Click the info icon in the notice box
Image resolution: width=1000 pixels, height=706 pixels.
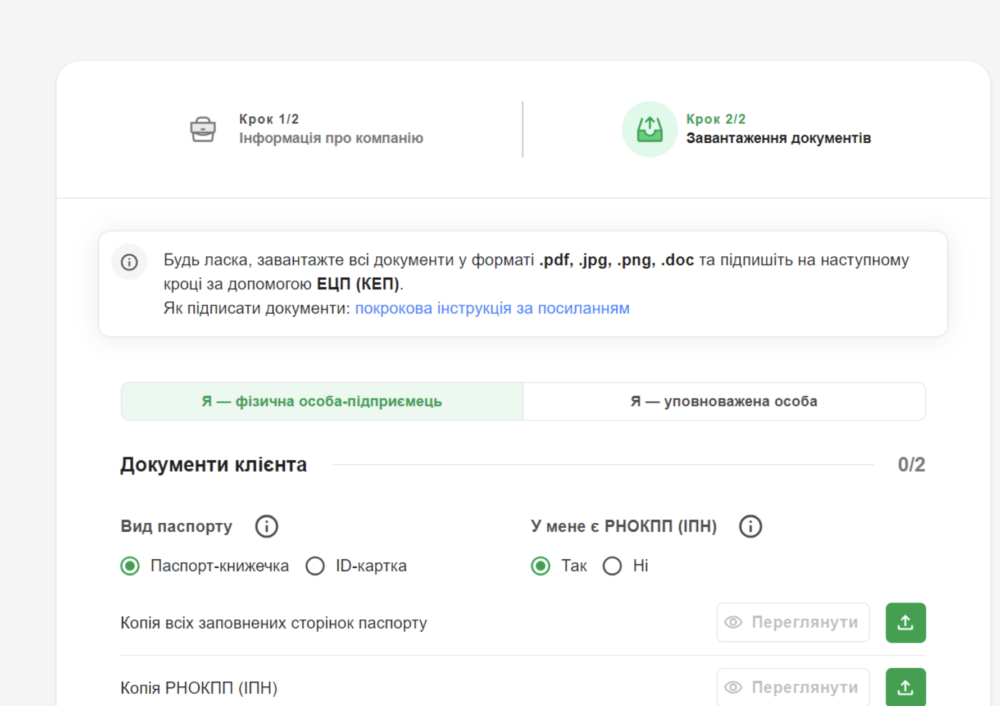pyautogui.click(x=129, y=262)
